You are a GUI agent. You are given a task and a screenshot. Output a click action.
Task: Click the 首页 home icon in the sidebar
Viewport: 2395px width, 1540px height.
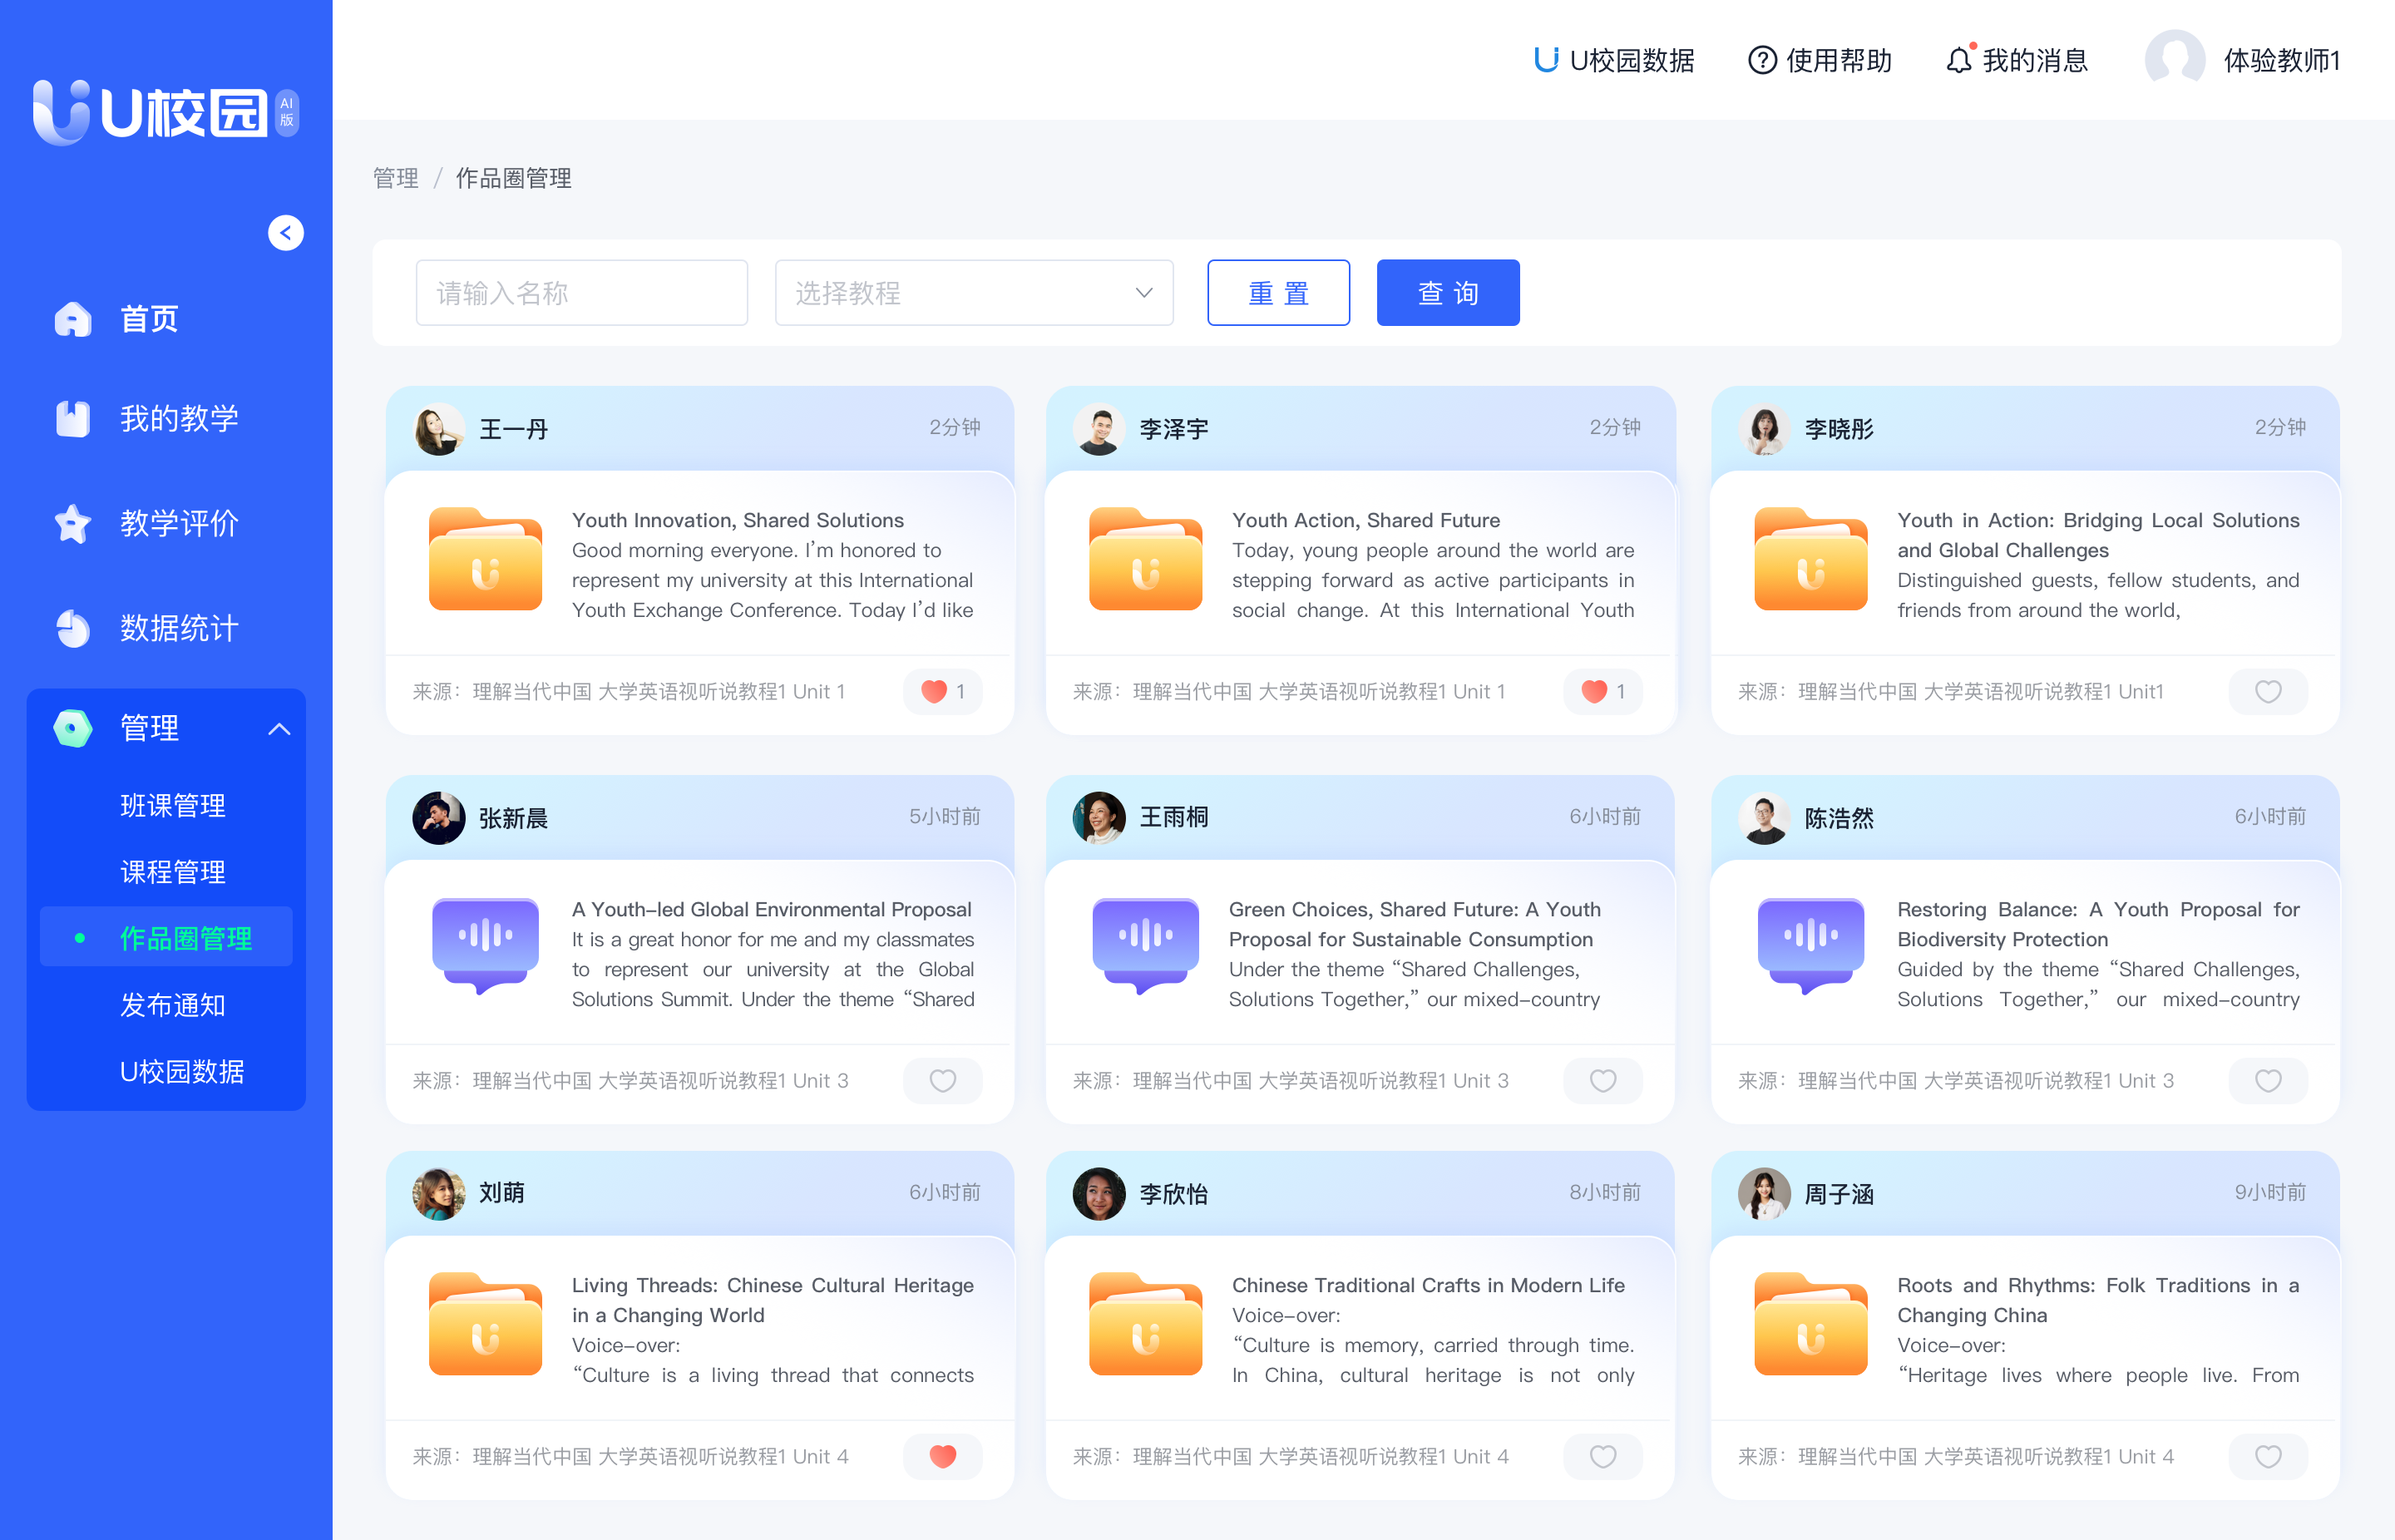[73, 319]
